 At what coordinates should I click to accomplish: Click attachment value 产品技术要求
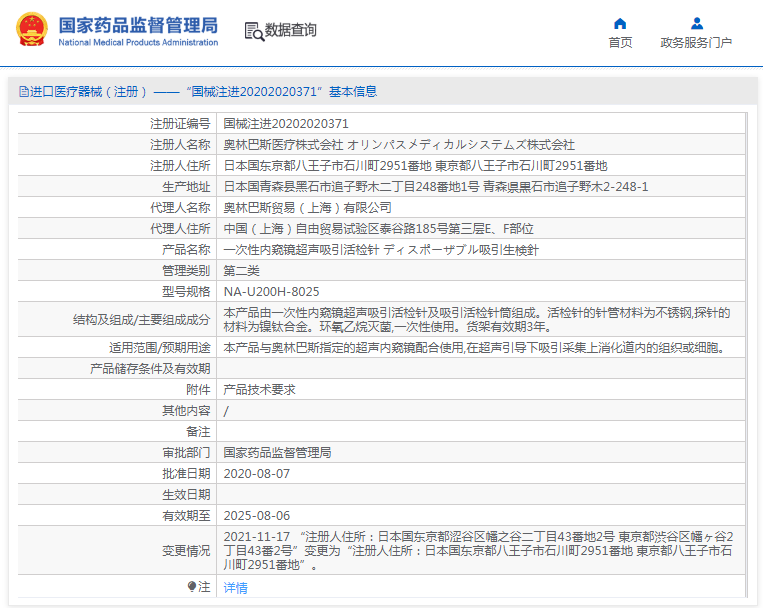click(x=259, y=389)
